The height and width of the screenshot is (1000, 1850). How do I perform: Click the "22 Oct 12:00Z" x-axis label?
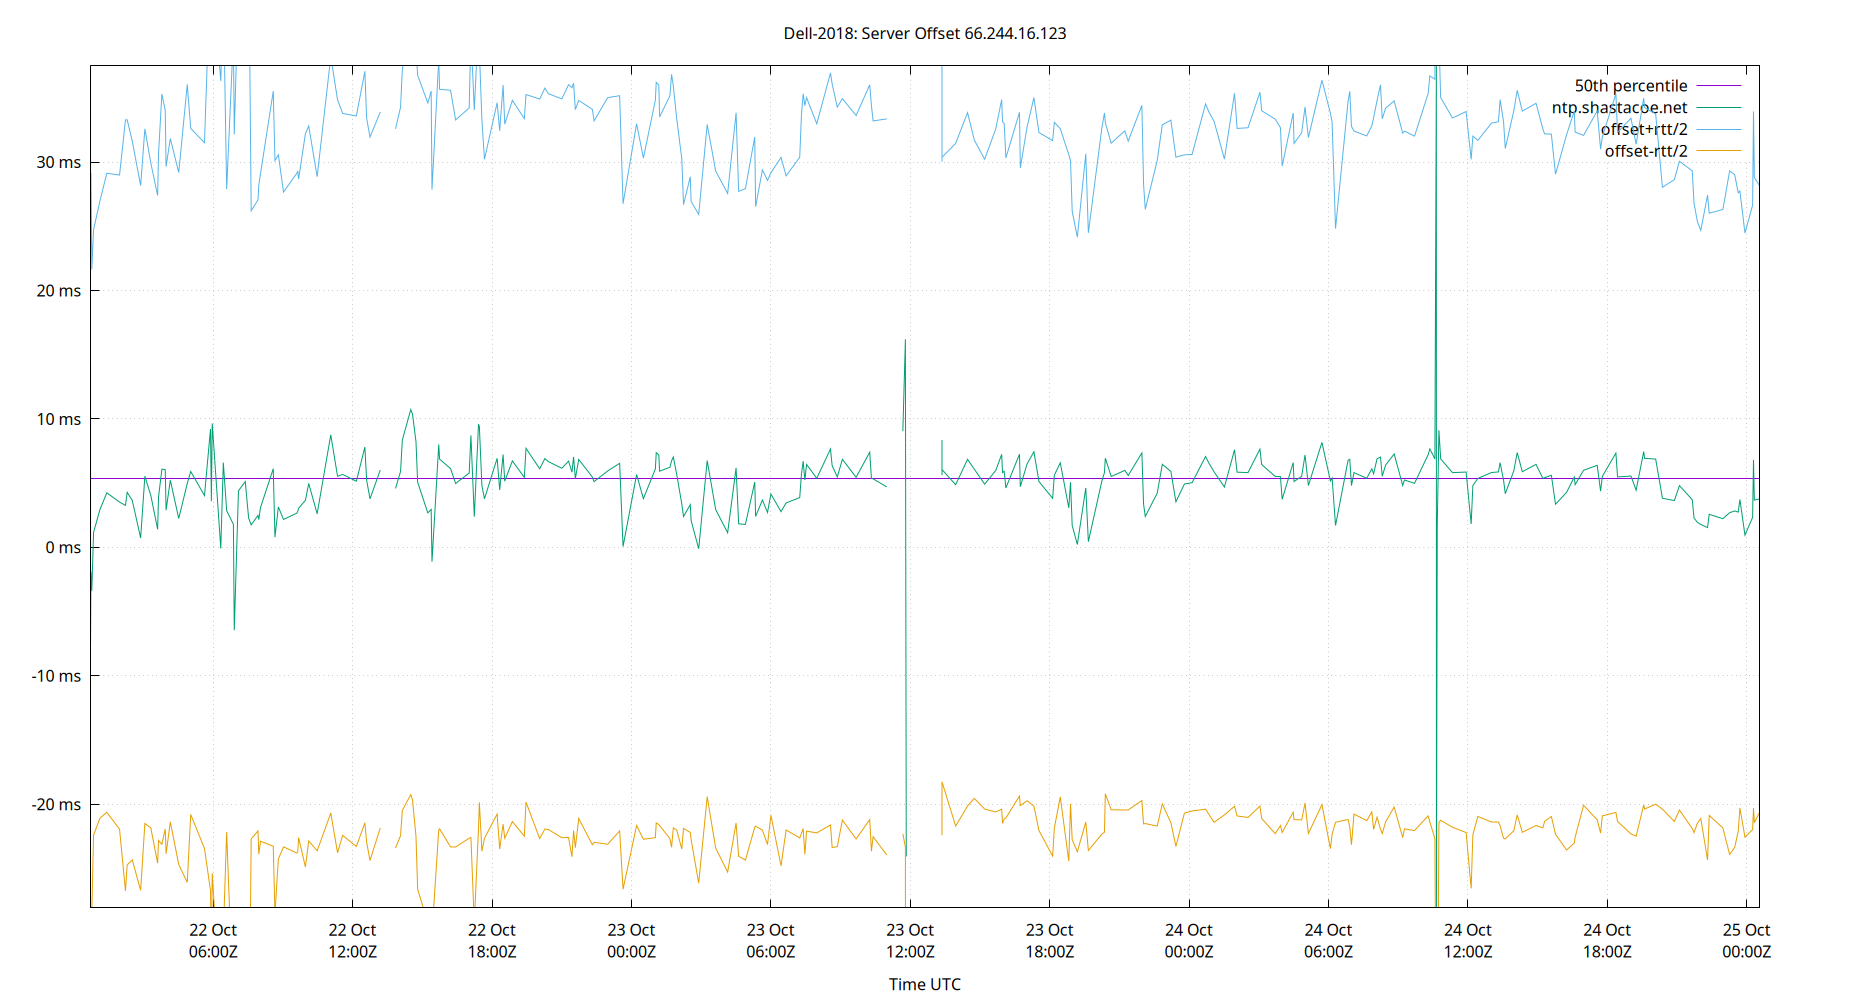click(352, 941)
